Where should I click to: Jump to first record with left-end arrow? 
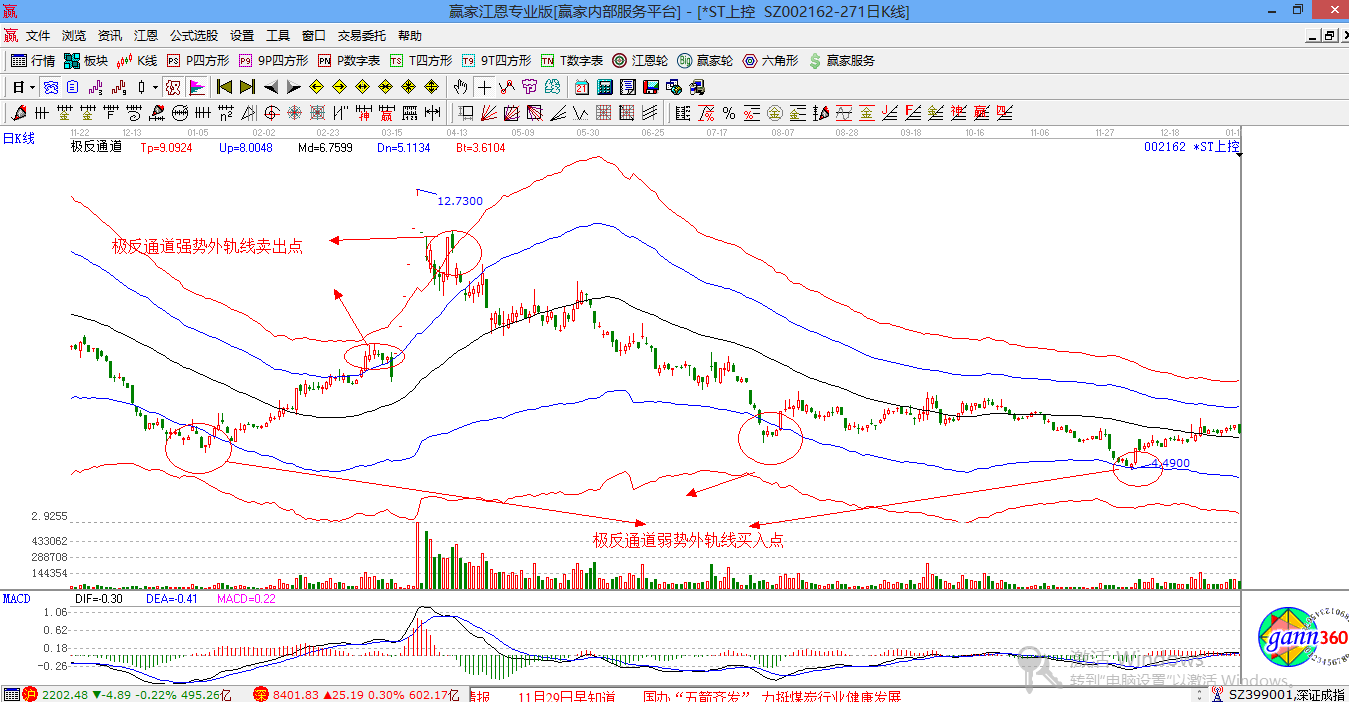(x=224, y=87)
